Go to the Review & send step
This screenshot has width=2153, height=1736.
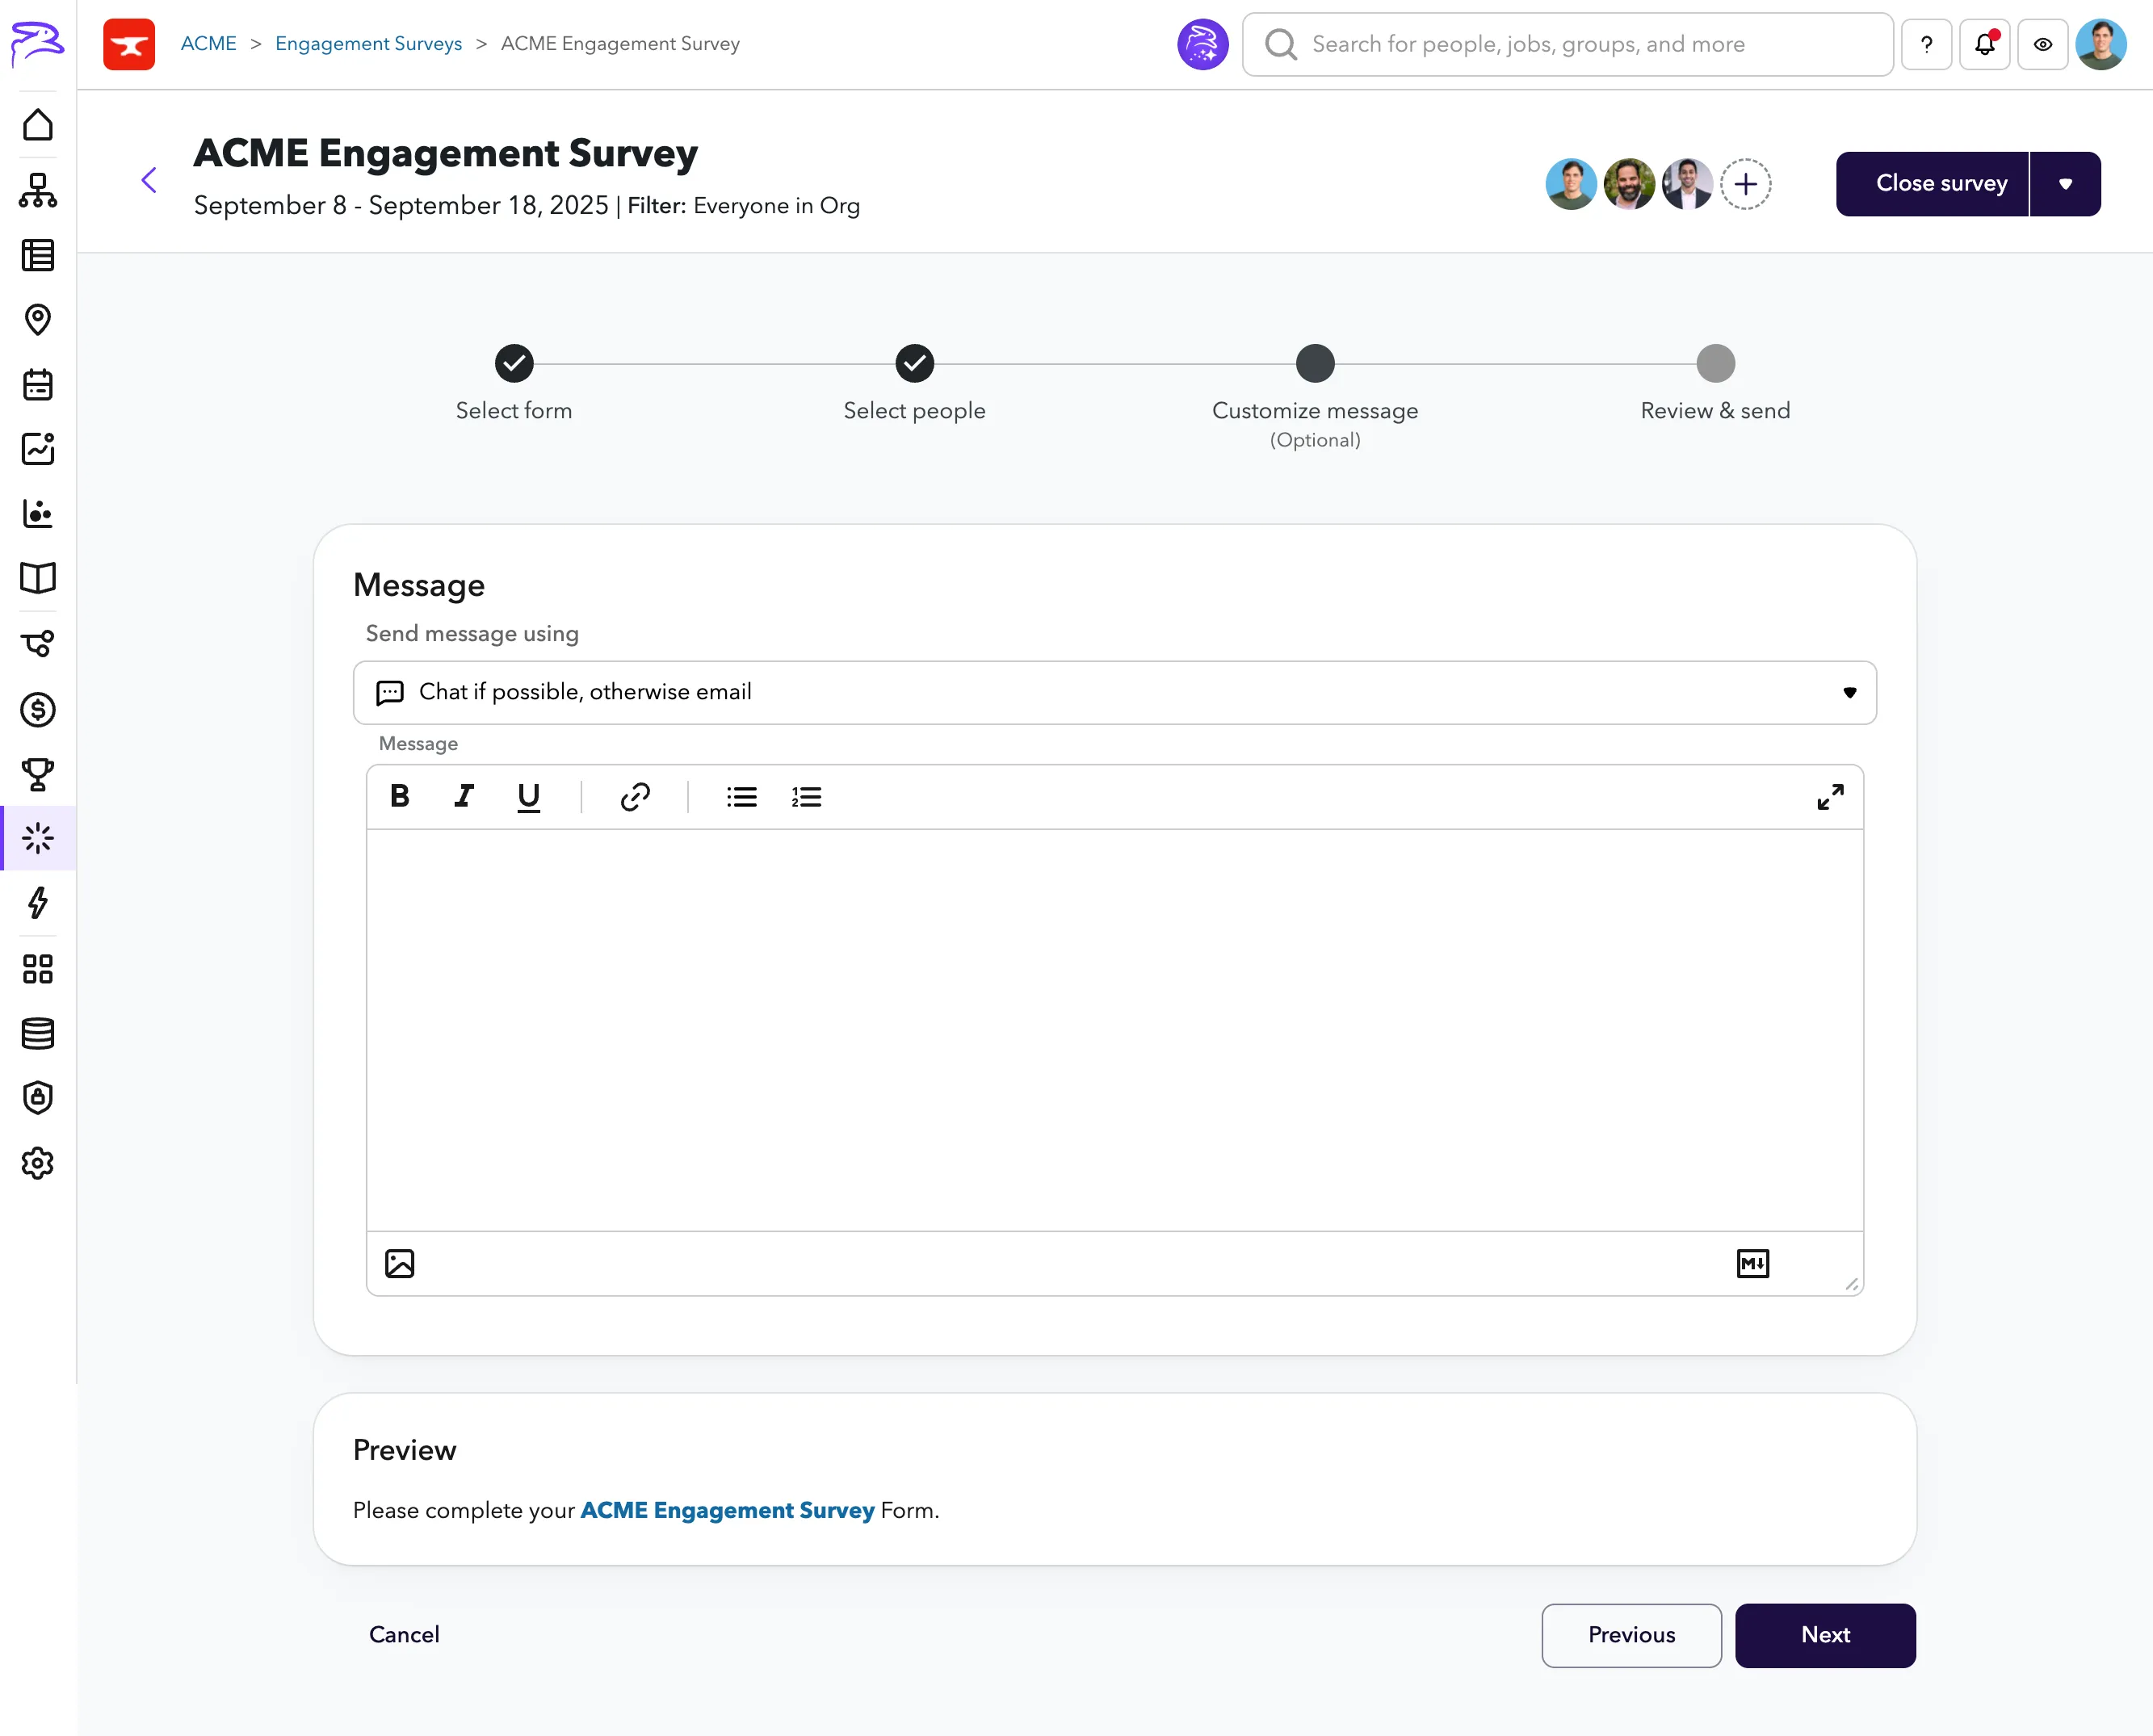click(x=1715, y=364)
